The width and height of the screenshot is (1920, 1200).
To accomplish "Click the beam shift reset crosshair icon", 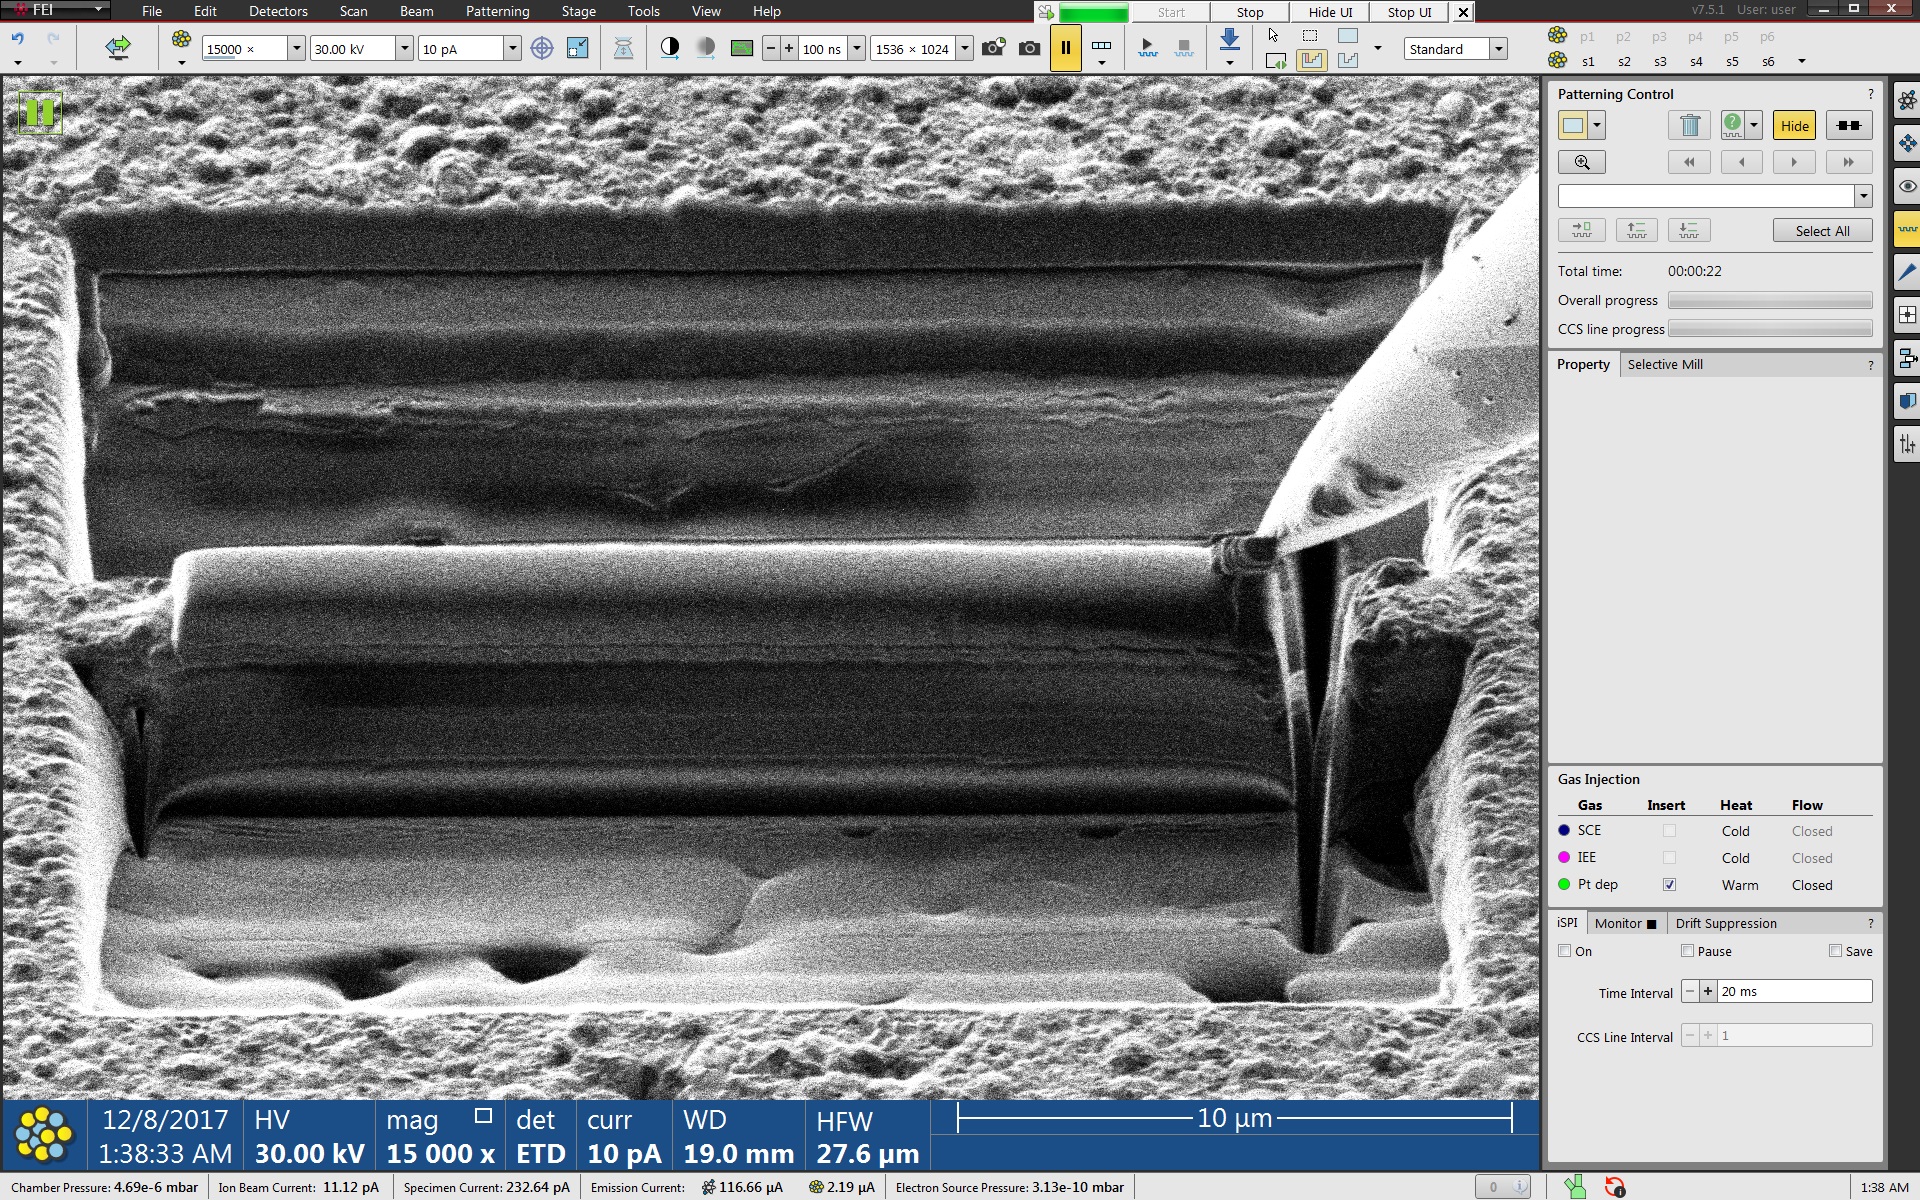I will click(541, 48).
